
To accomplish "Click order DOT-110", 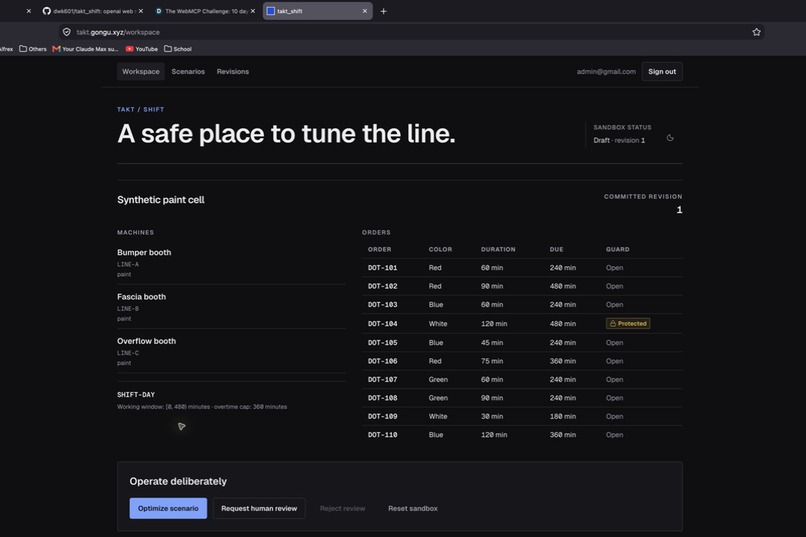I will (382, 435).
